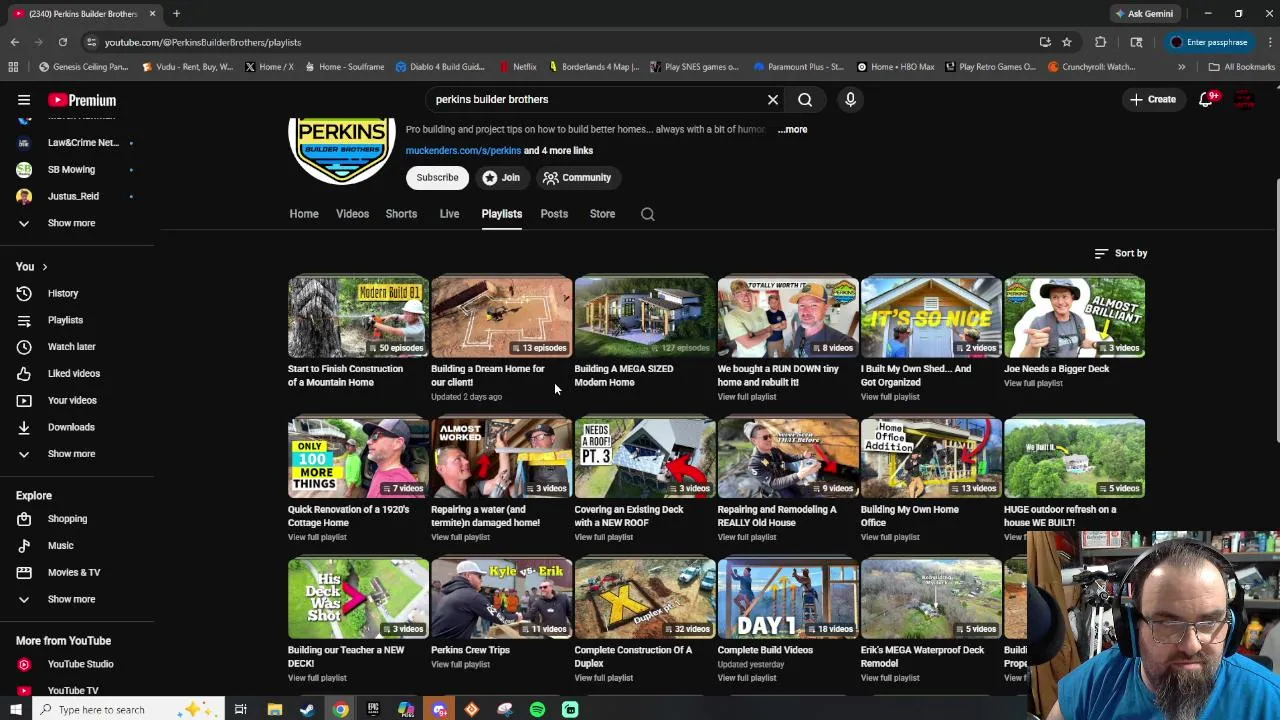Viewport: 1280px width, 720px height.
Task: Clear the search box with the X
Action: click(773, 99)
